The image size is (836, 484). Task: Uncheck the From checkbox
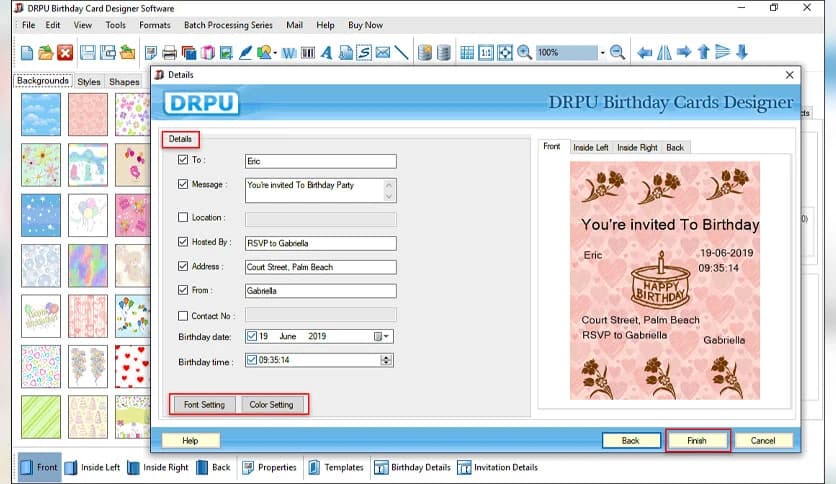pyautogui.click(x=183, y=290)
